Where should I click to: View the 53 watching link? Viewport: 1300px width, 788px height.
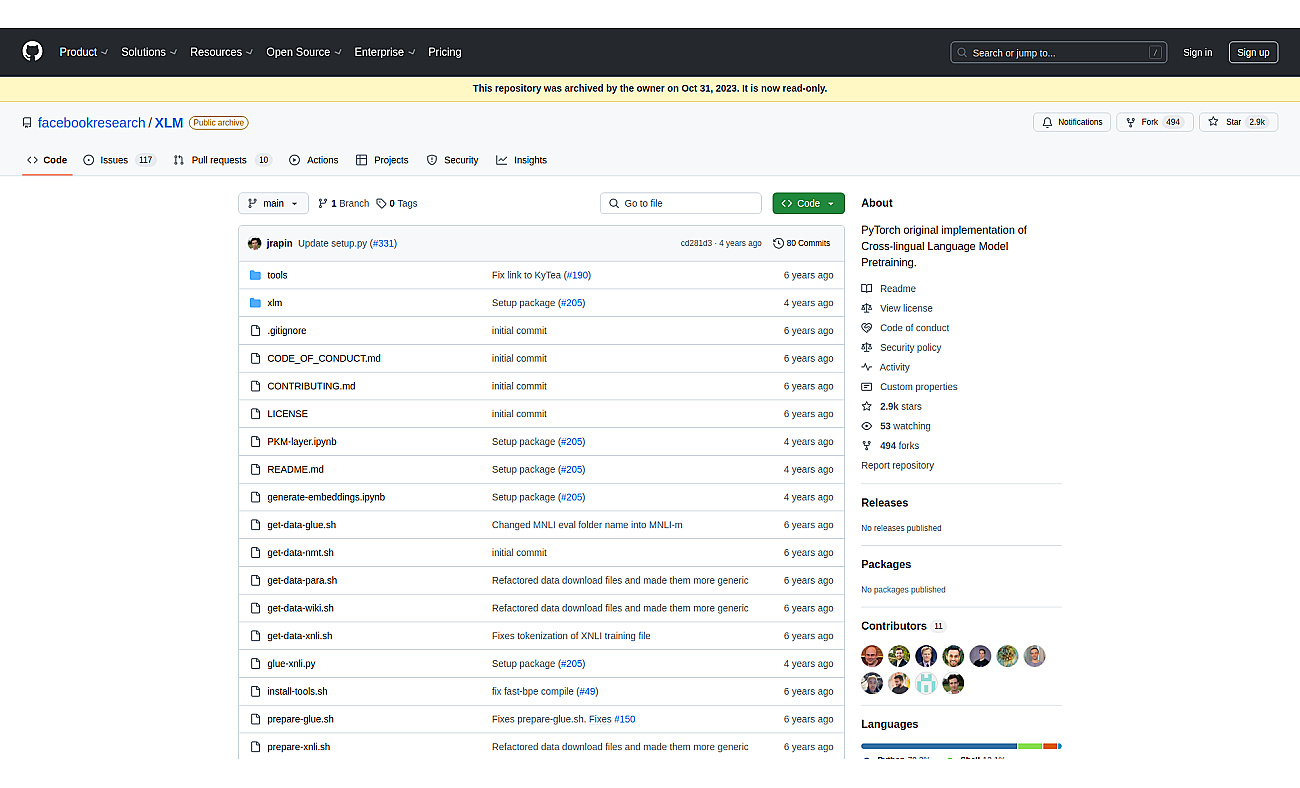click(x=895, y=426)
